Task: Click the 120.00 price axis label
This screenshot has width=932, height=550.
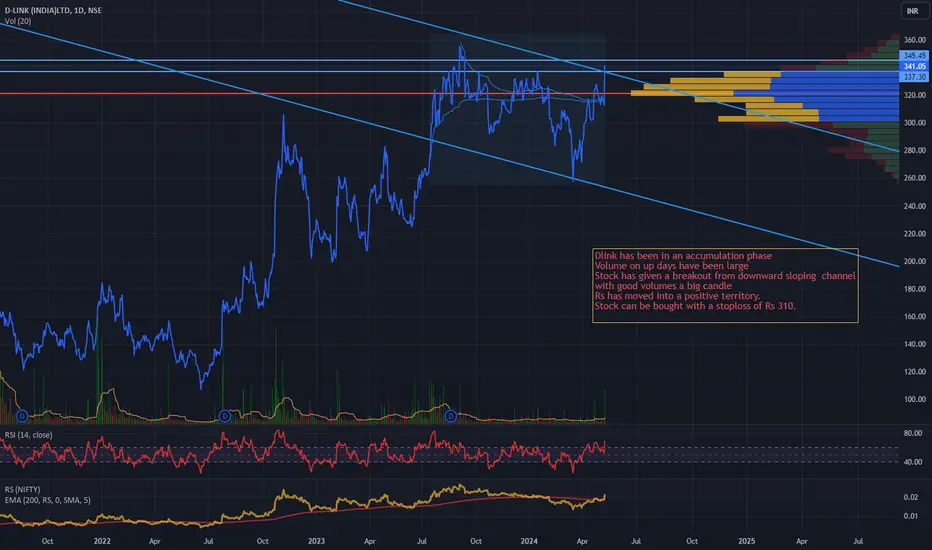Action: tap(915, 372)
